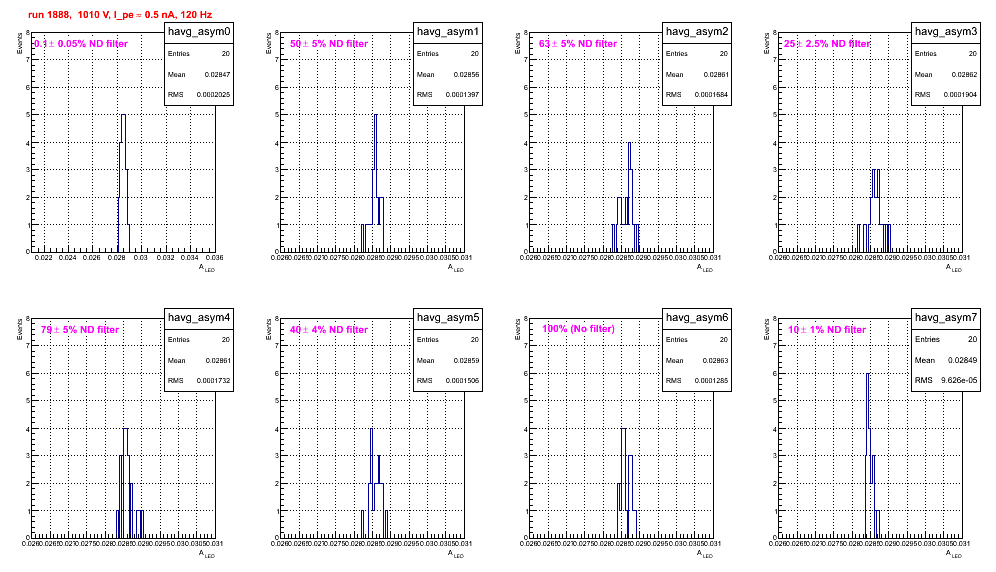Image resolution: width=996 pixels, height=572 pixels.
Task: Select the havg_asym2 stats box title
Action: 697,32
